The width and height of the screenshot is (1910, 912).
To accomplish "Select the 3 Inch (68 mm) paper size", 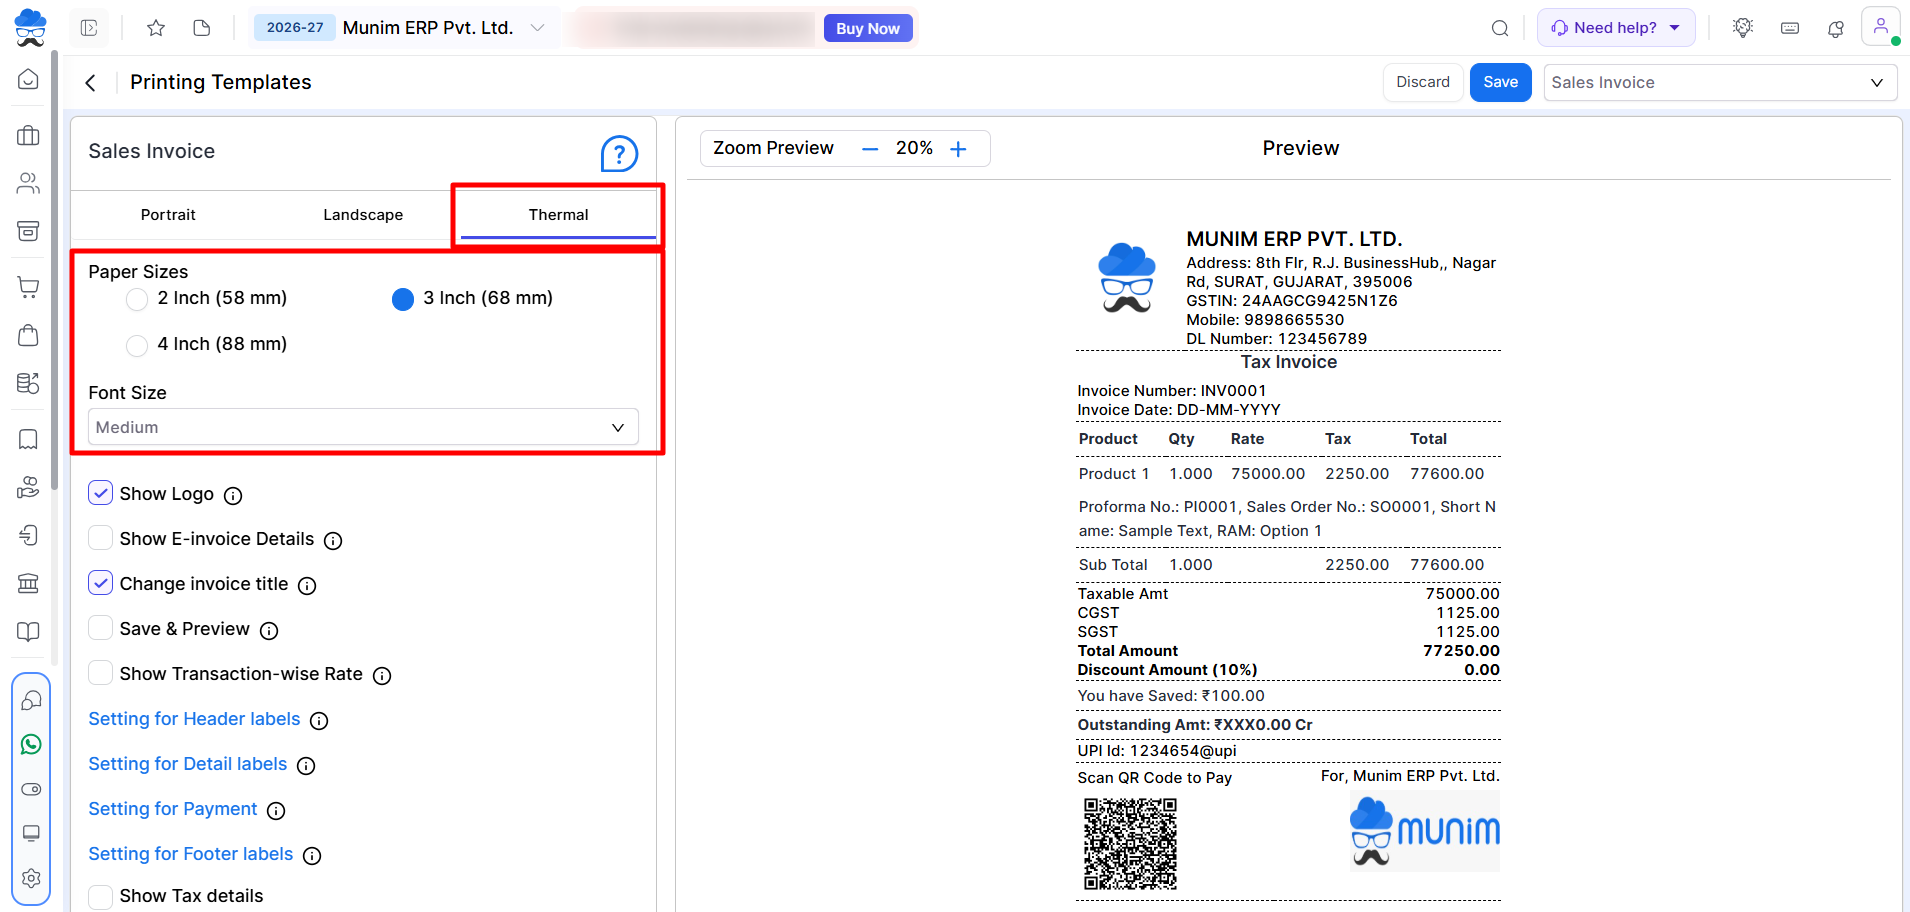I will [403, 299].
